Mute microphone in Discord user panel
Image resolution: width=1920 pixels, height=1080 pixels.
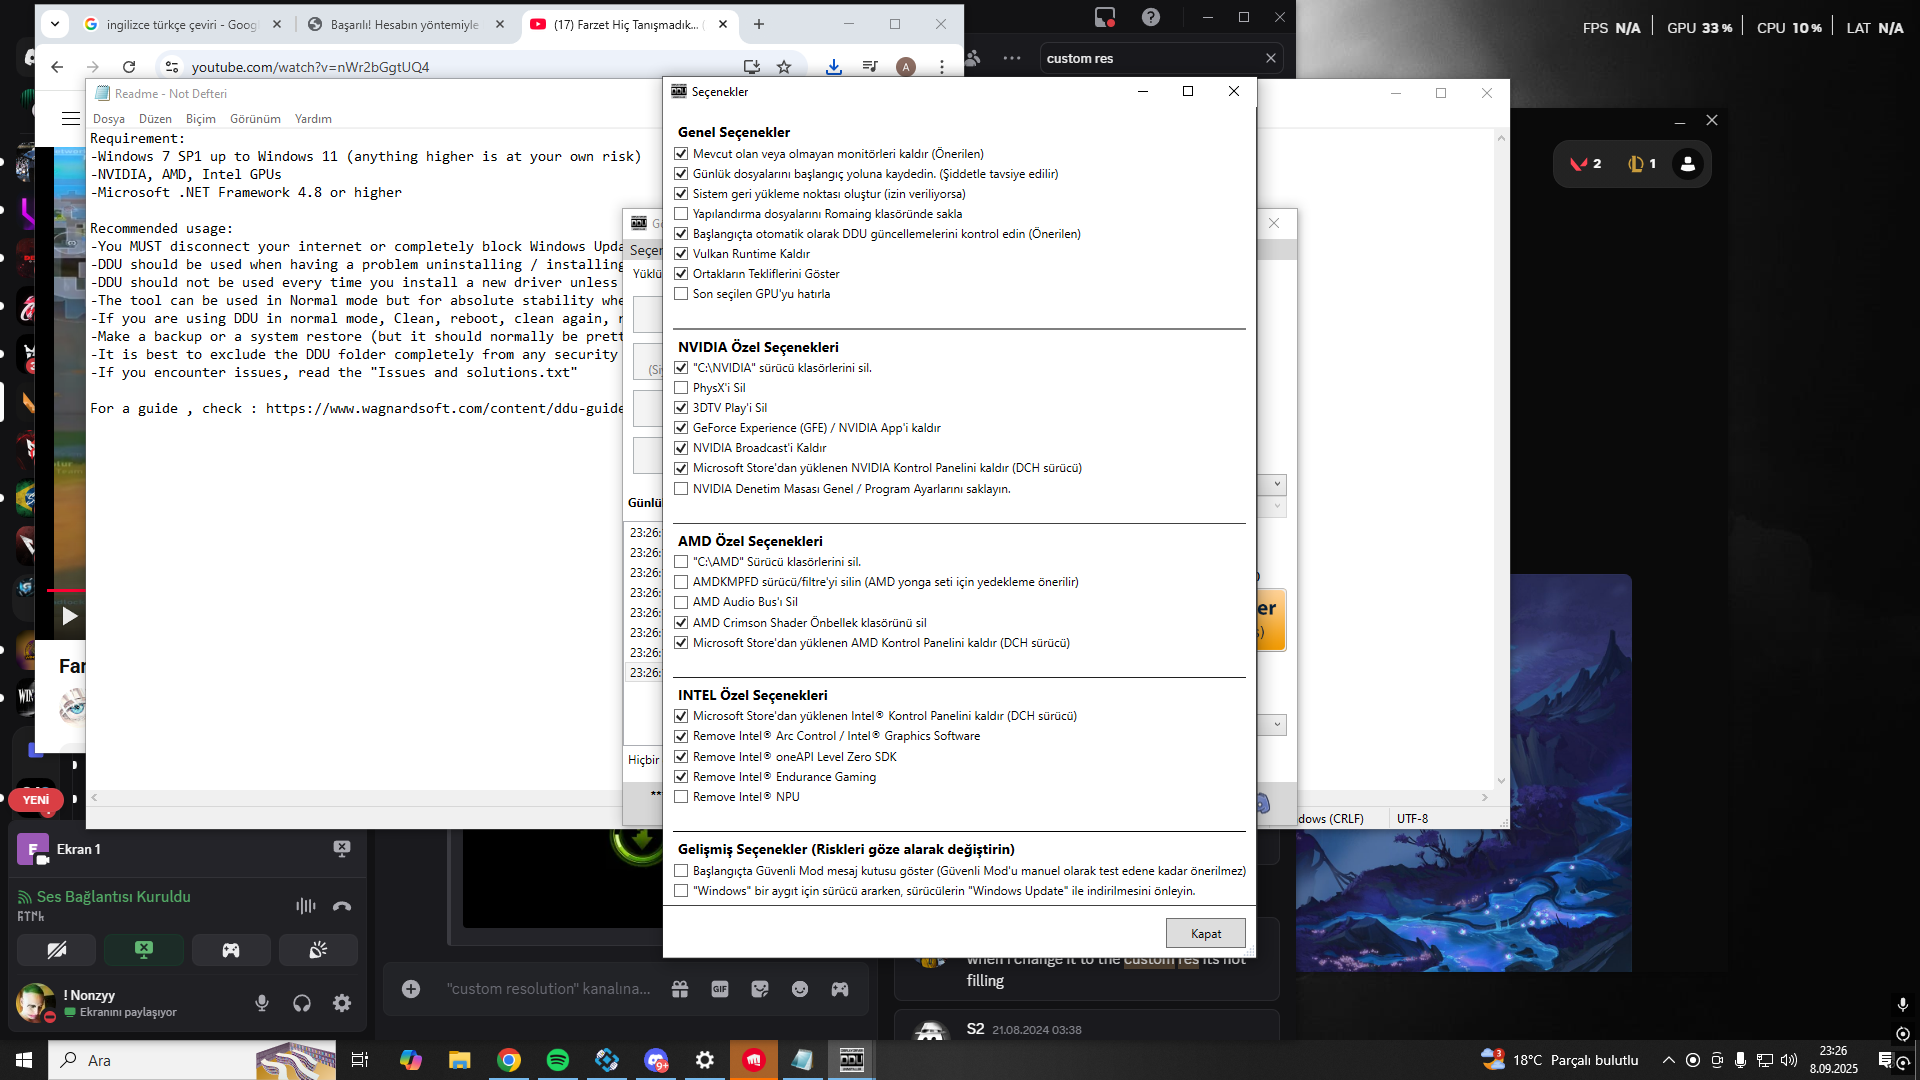pyautogui.click(x=262, y=1003)
